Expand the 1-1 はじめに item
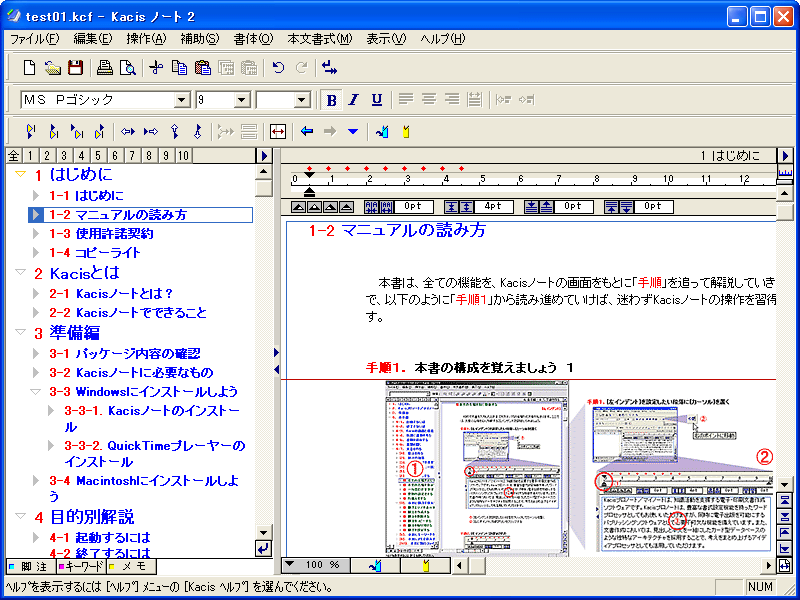The height and width of the screenshot is (600, 800). click(36, 195)
